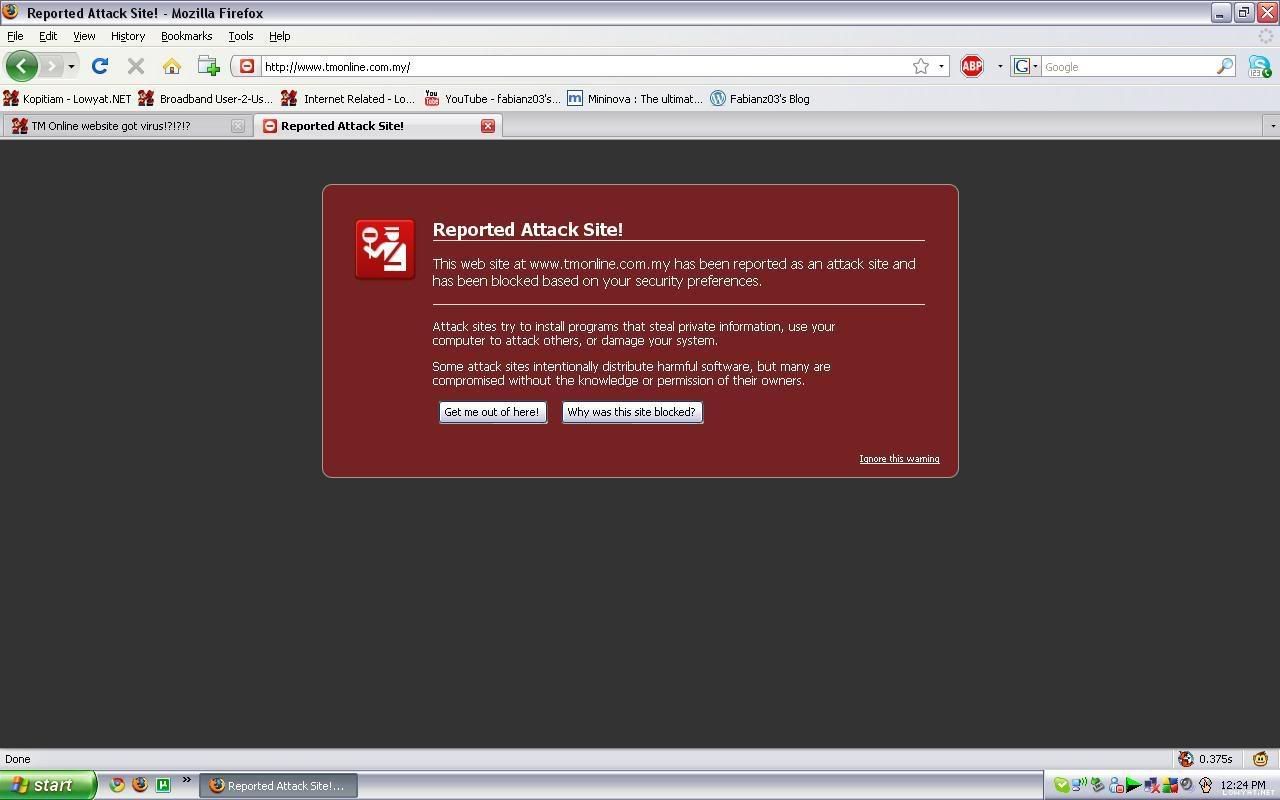This screenshot has width=1280, height=800.
Task: Launch Firefox from the quick launch bar
Action: [x=140, y=785]
